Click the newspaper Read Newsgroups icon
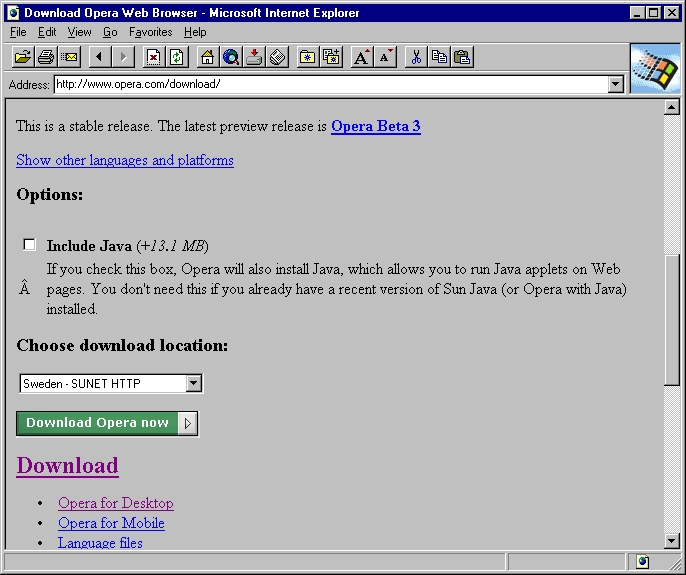686x575 pixels. click(x=277, y=57)
